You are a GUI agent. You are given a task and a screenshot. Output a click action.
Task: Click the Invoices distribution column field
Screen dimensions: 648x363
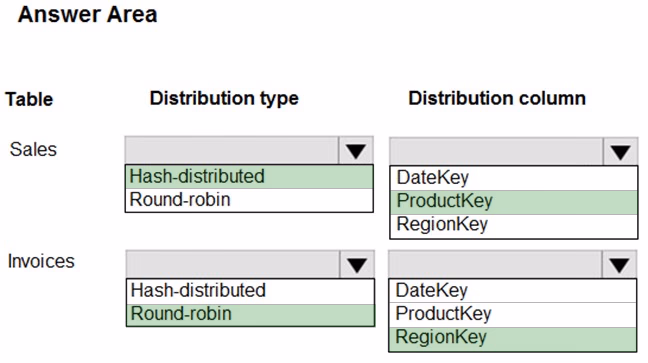point(495,264)
